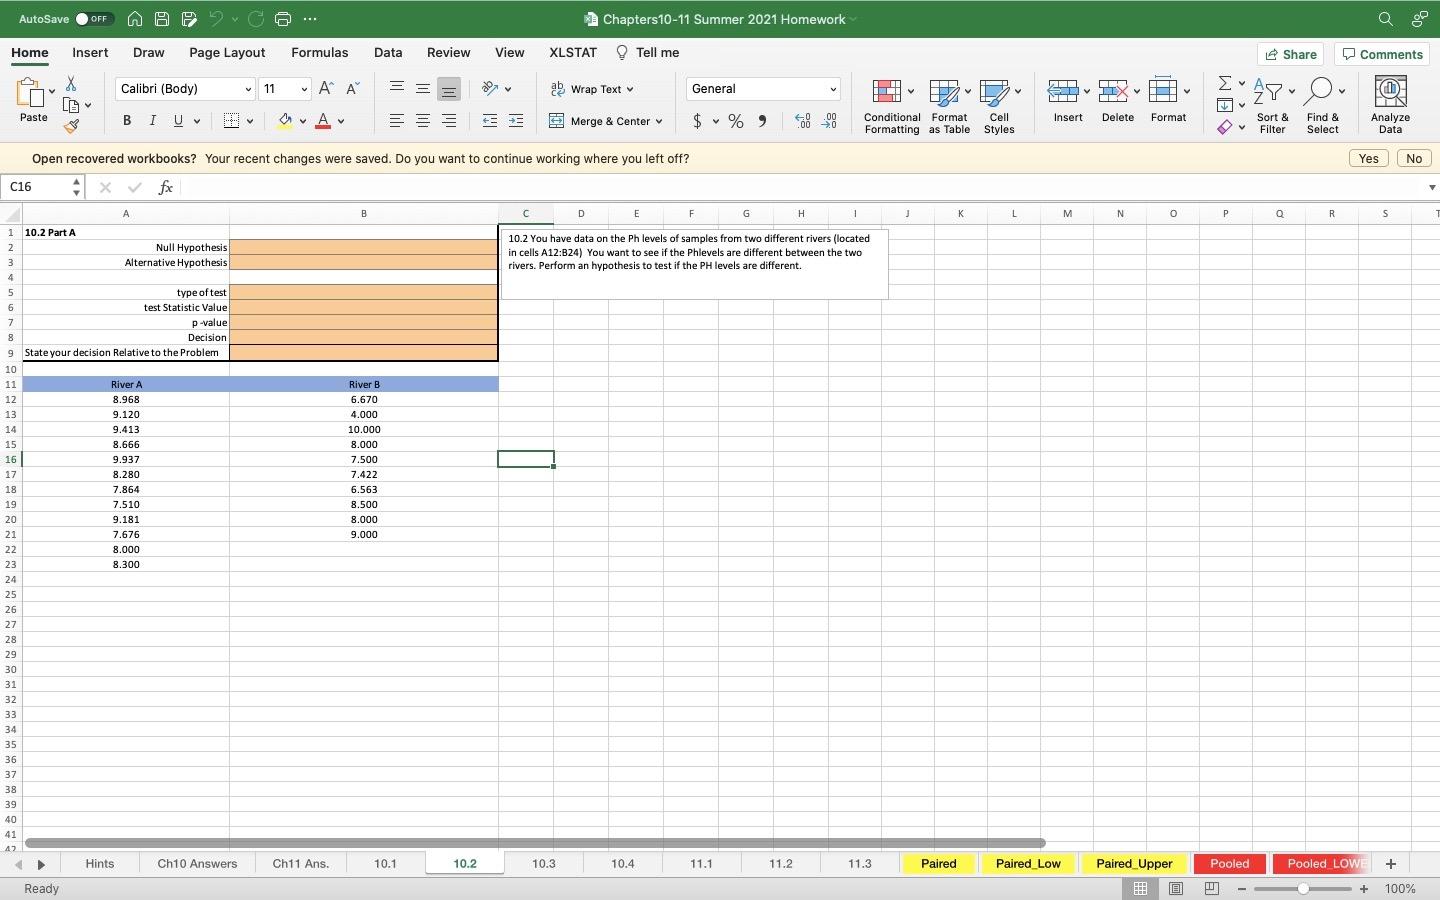Expand the borders dropdown arrow
This screenshot has width=1440, height=900.
pyautogui.click(x=249, y=122)
